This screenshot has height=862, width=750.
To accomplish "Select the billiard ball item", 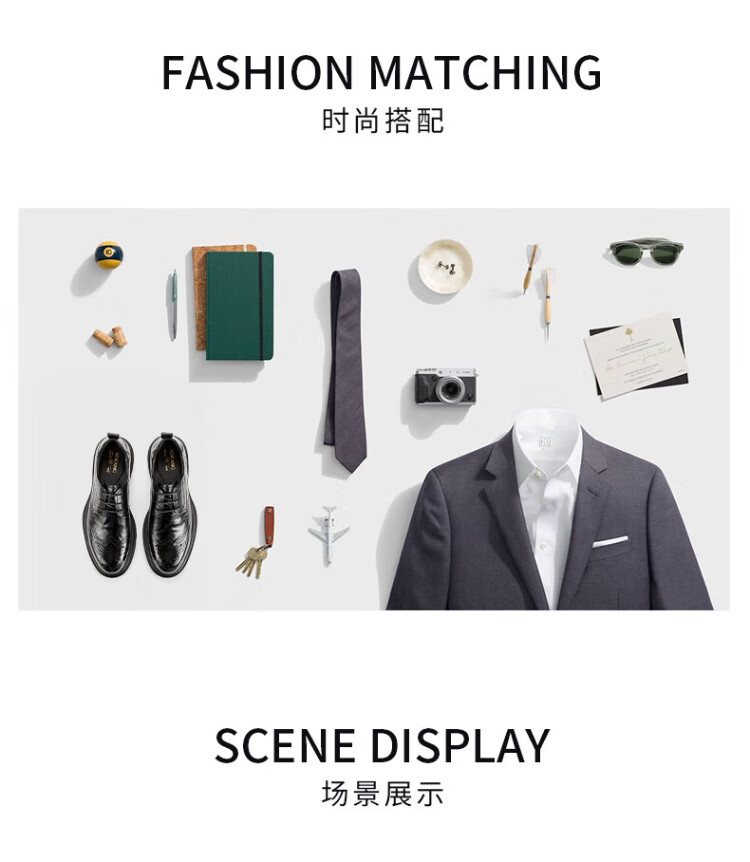I will (108, 255).
